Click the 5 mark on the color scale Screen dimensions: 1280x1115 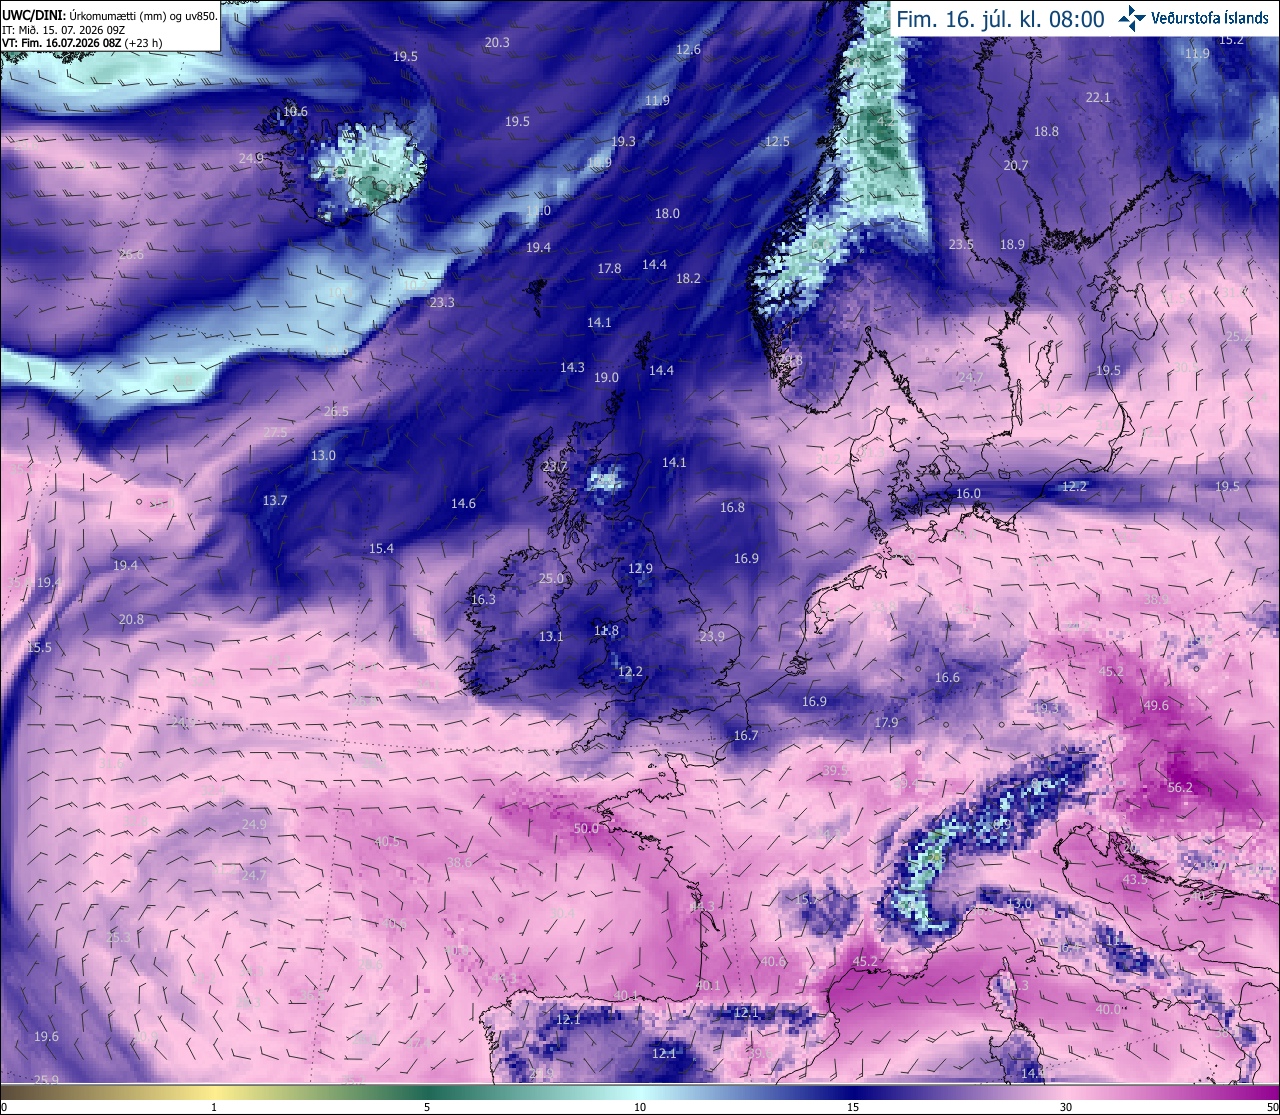(x=427, y=1107)
